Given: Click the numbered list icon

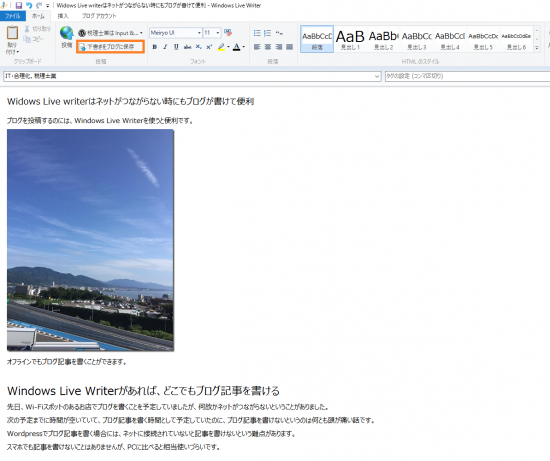Looking at the screenshot, I should point(268,33).
